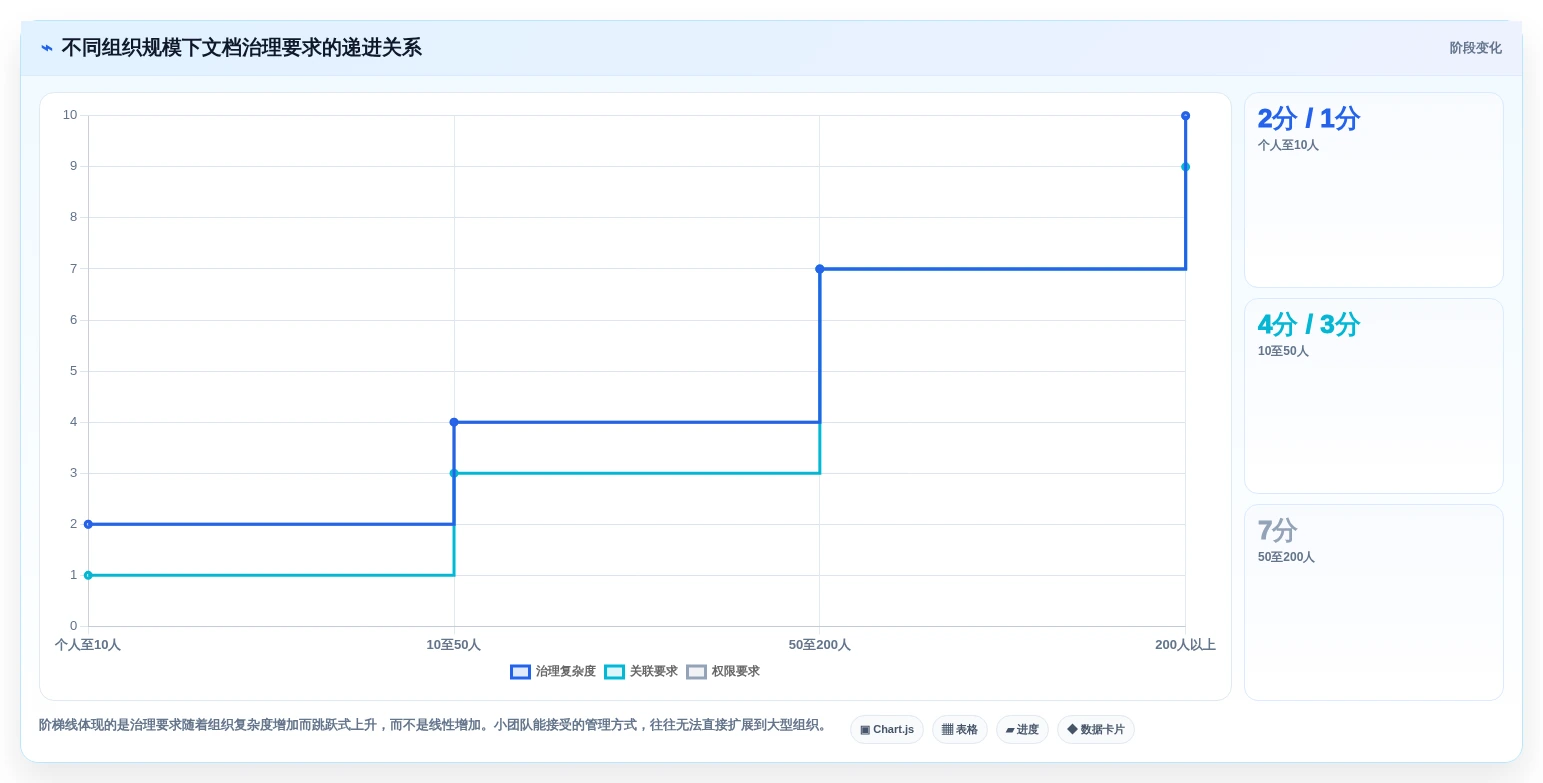Click the 关联要求 point at 个人至10人
1543x783 pixels.
[88, 575]
